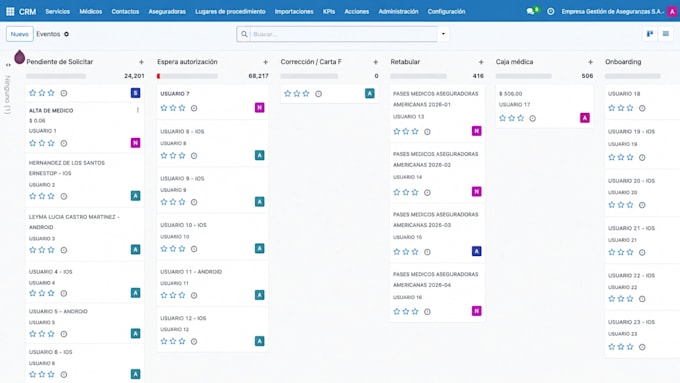Viewport: 680px width, 383px height.
Task: Open activity clock on USUARIO 17 card
Action: pyautogui.click(x=533, y=118)
